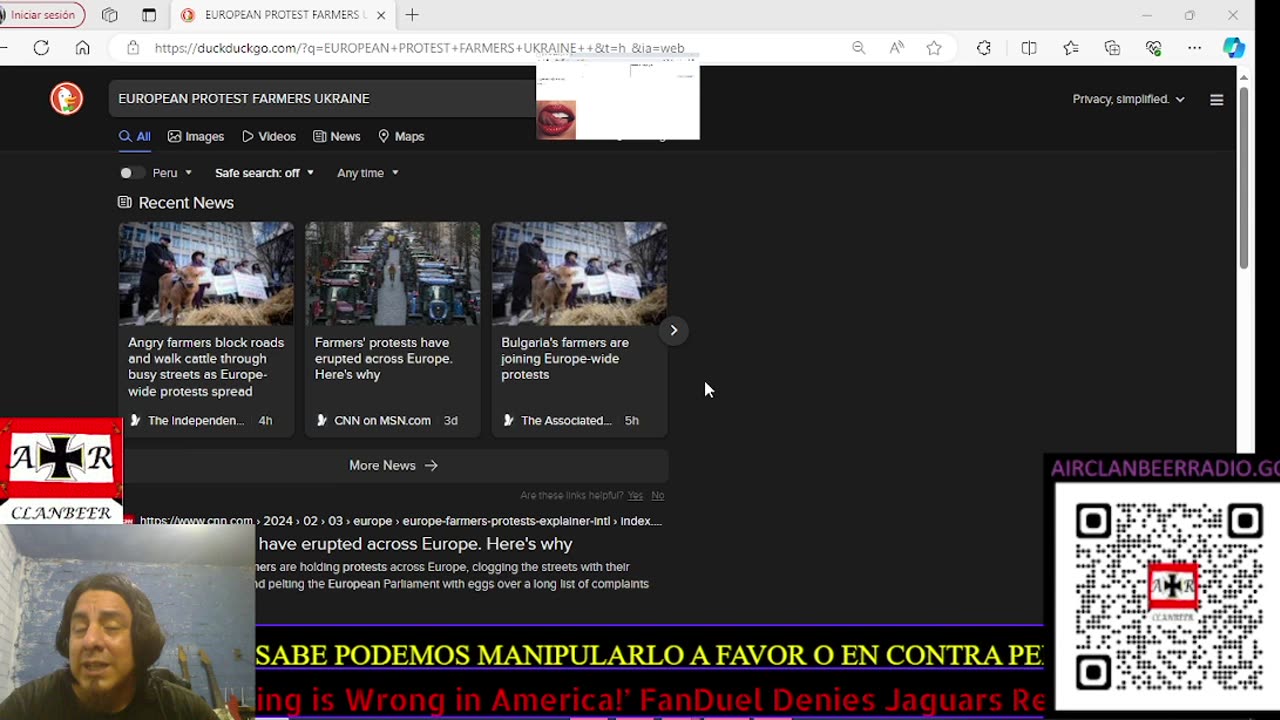1280x720 pixels.
Task: Switch to Images results tab
Action: pyautogui.click(x=196, y=136)
